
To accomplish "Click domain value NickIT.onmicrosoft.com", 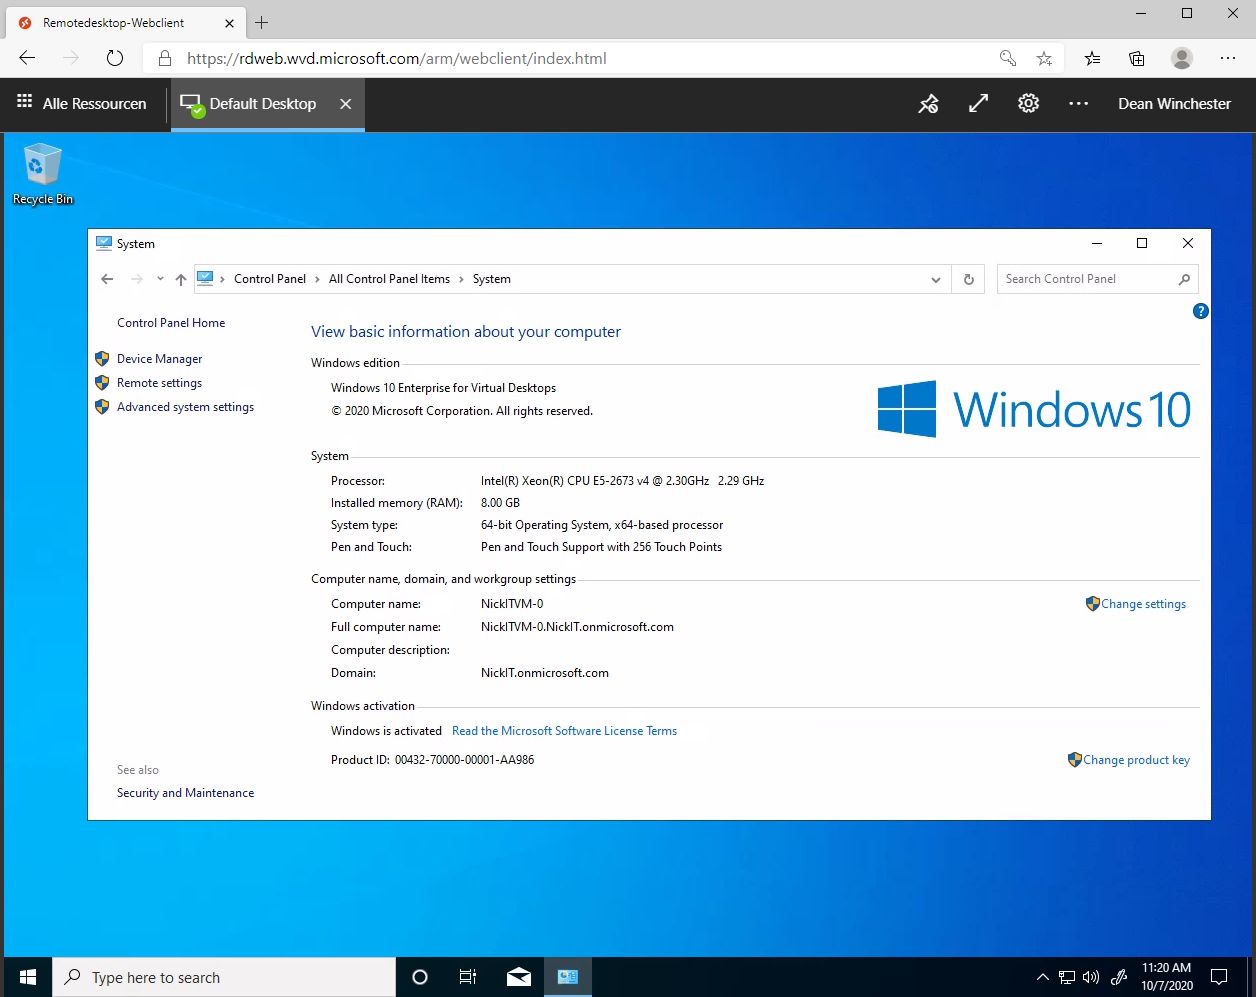I will click(544, 673).
